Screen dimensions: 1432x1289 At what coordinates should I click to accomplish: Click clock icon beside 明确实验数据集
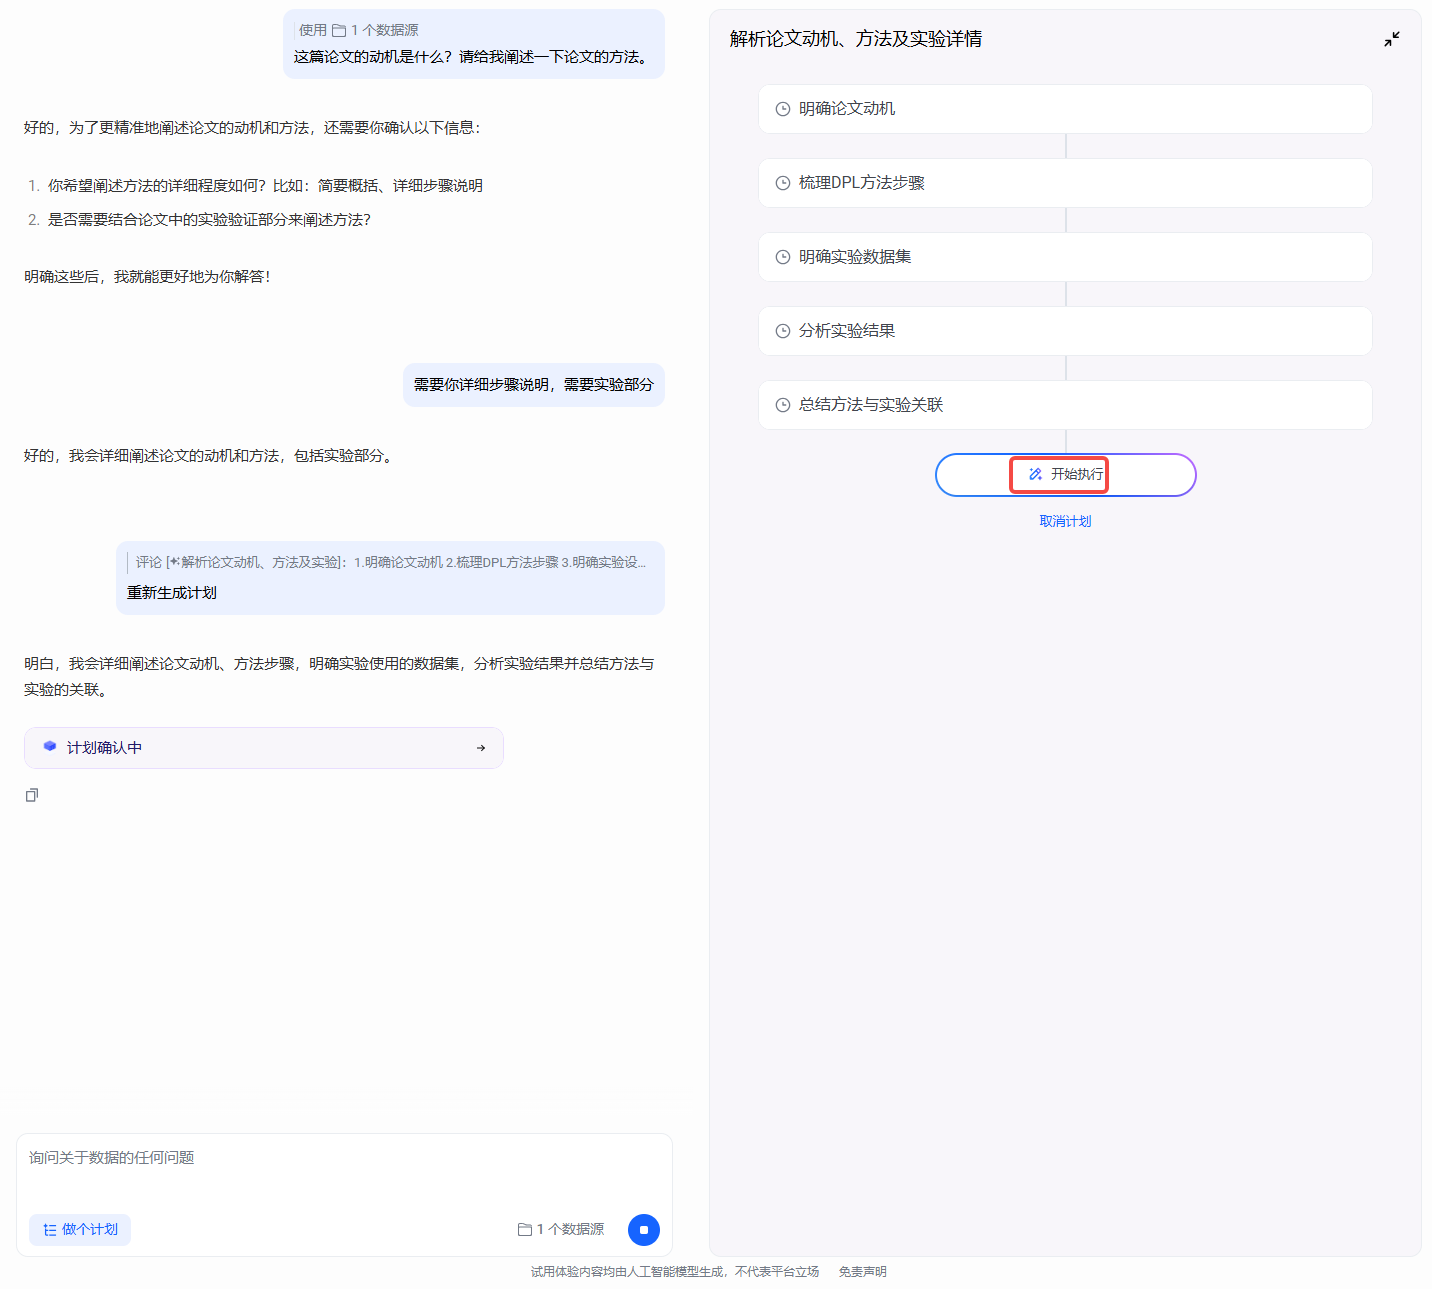tap(783, 257)
